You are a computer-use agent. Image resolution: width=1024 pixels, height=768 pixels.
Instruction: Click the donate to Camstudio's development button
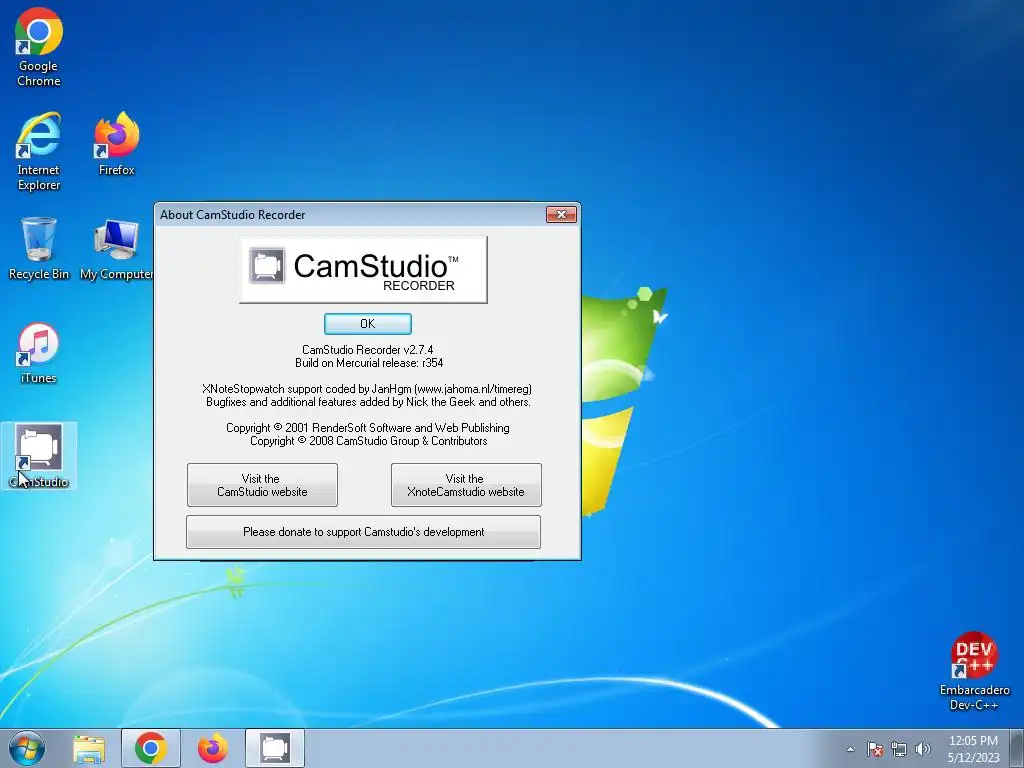click(363, 532)
